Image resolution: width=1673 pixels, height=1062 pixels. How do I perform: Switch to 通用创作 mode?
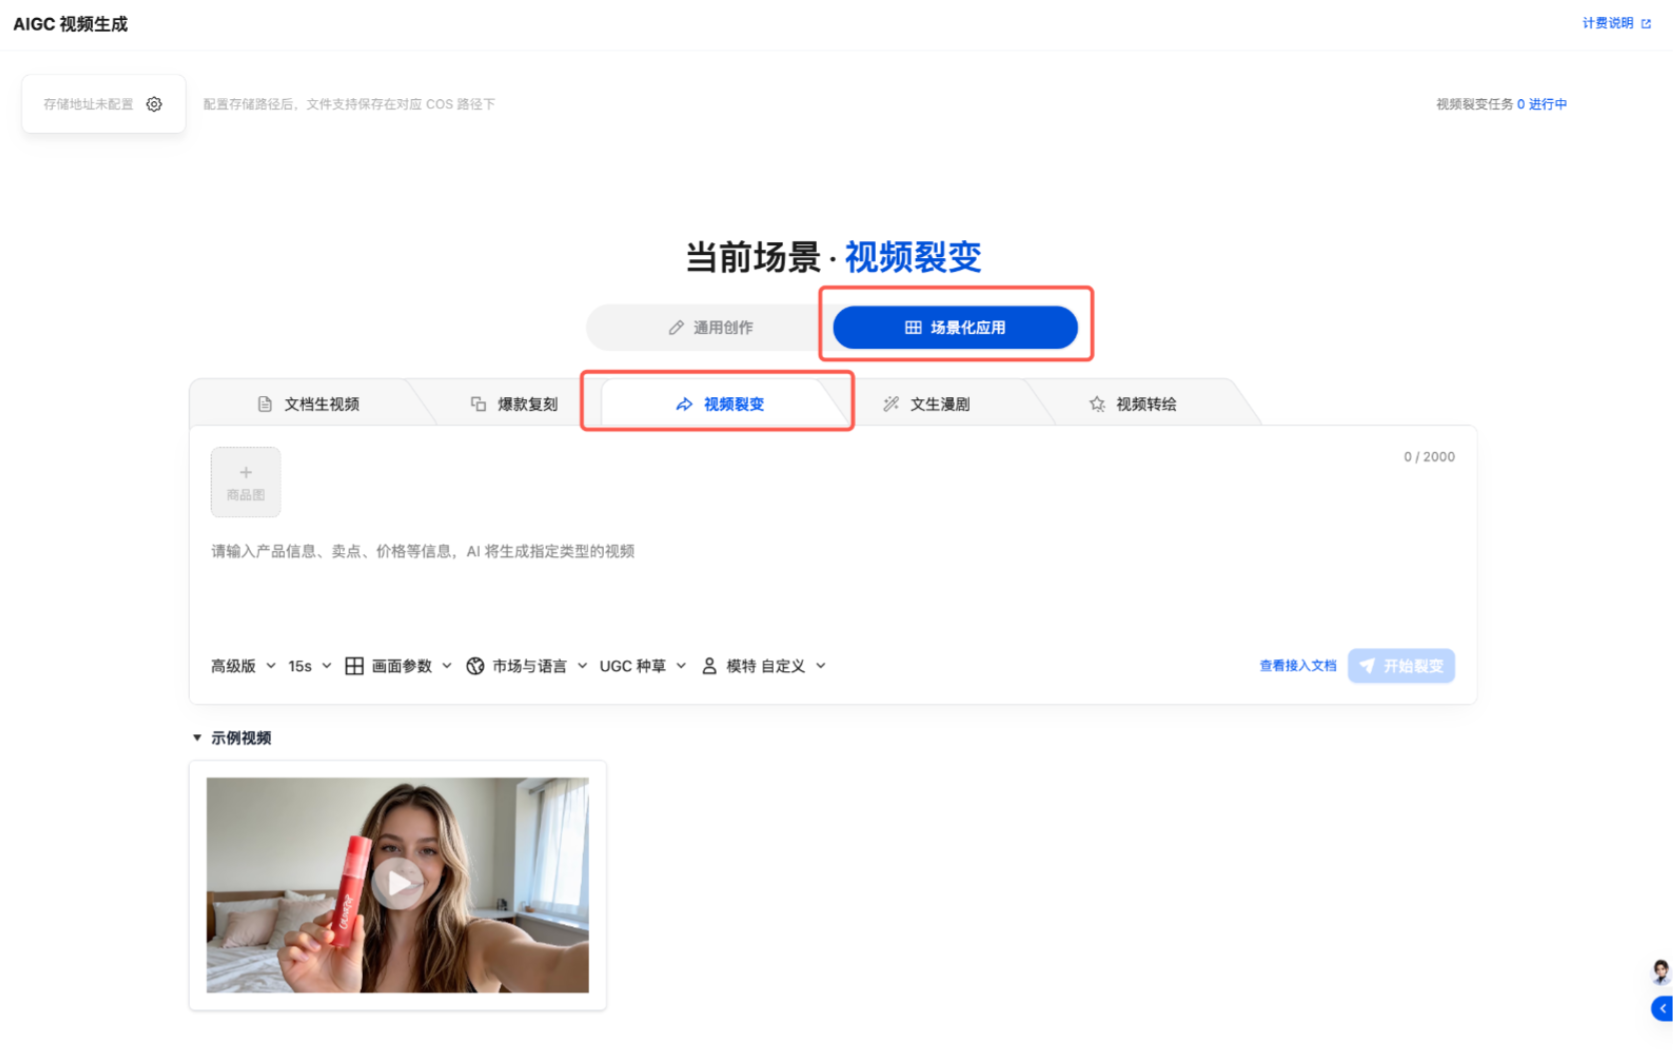[710, 328]
